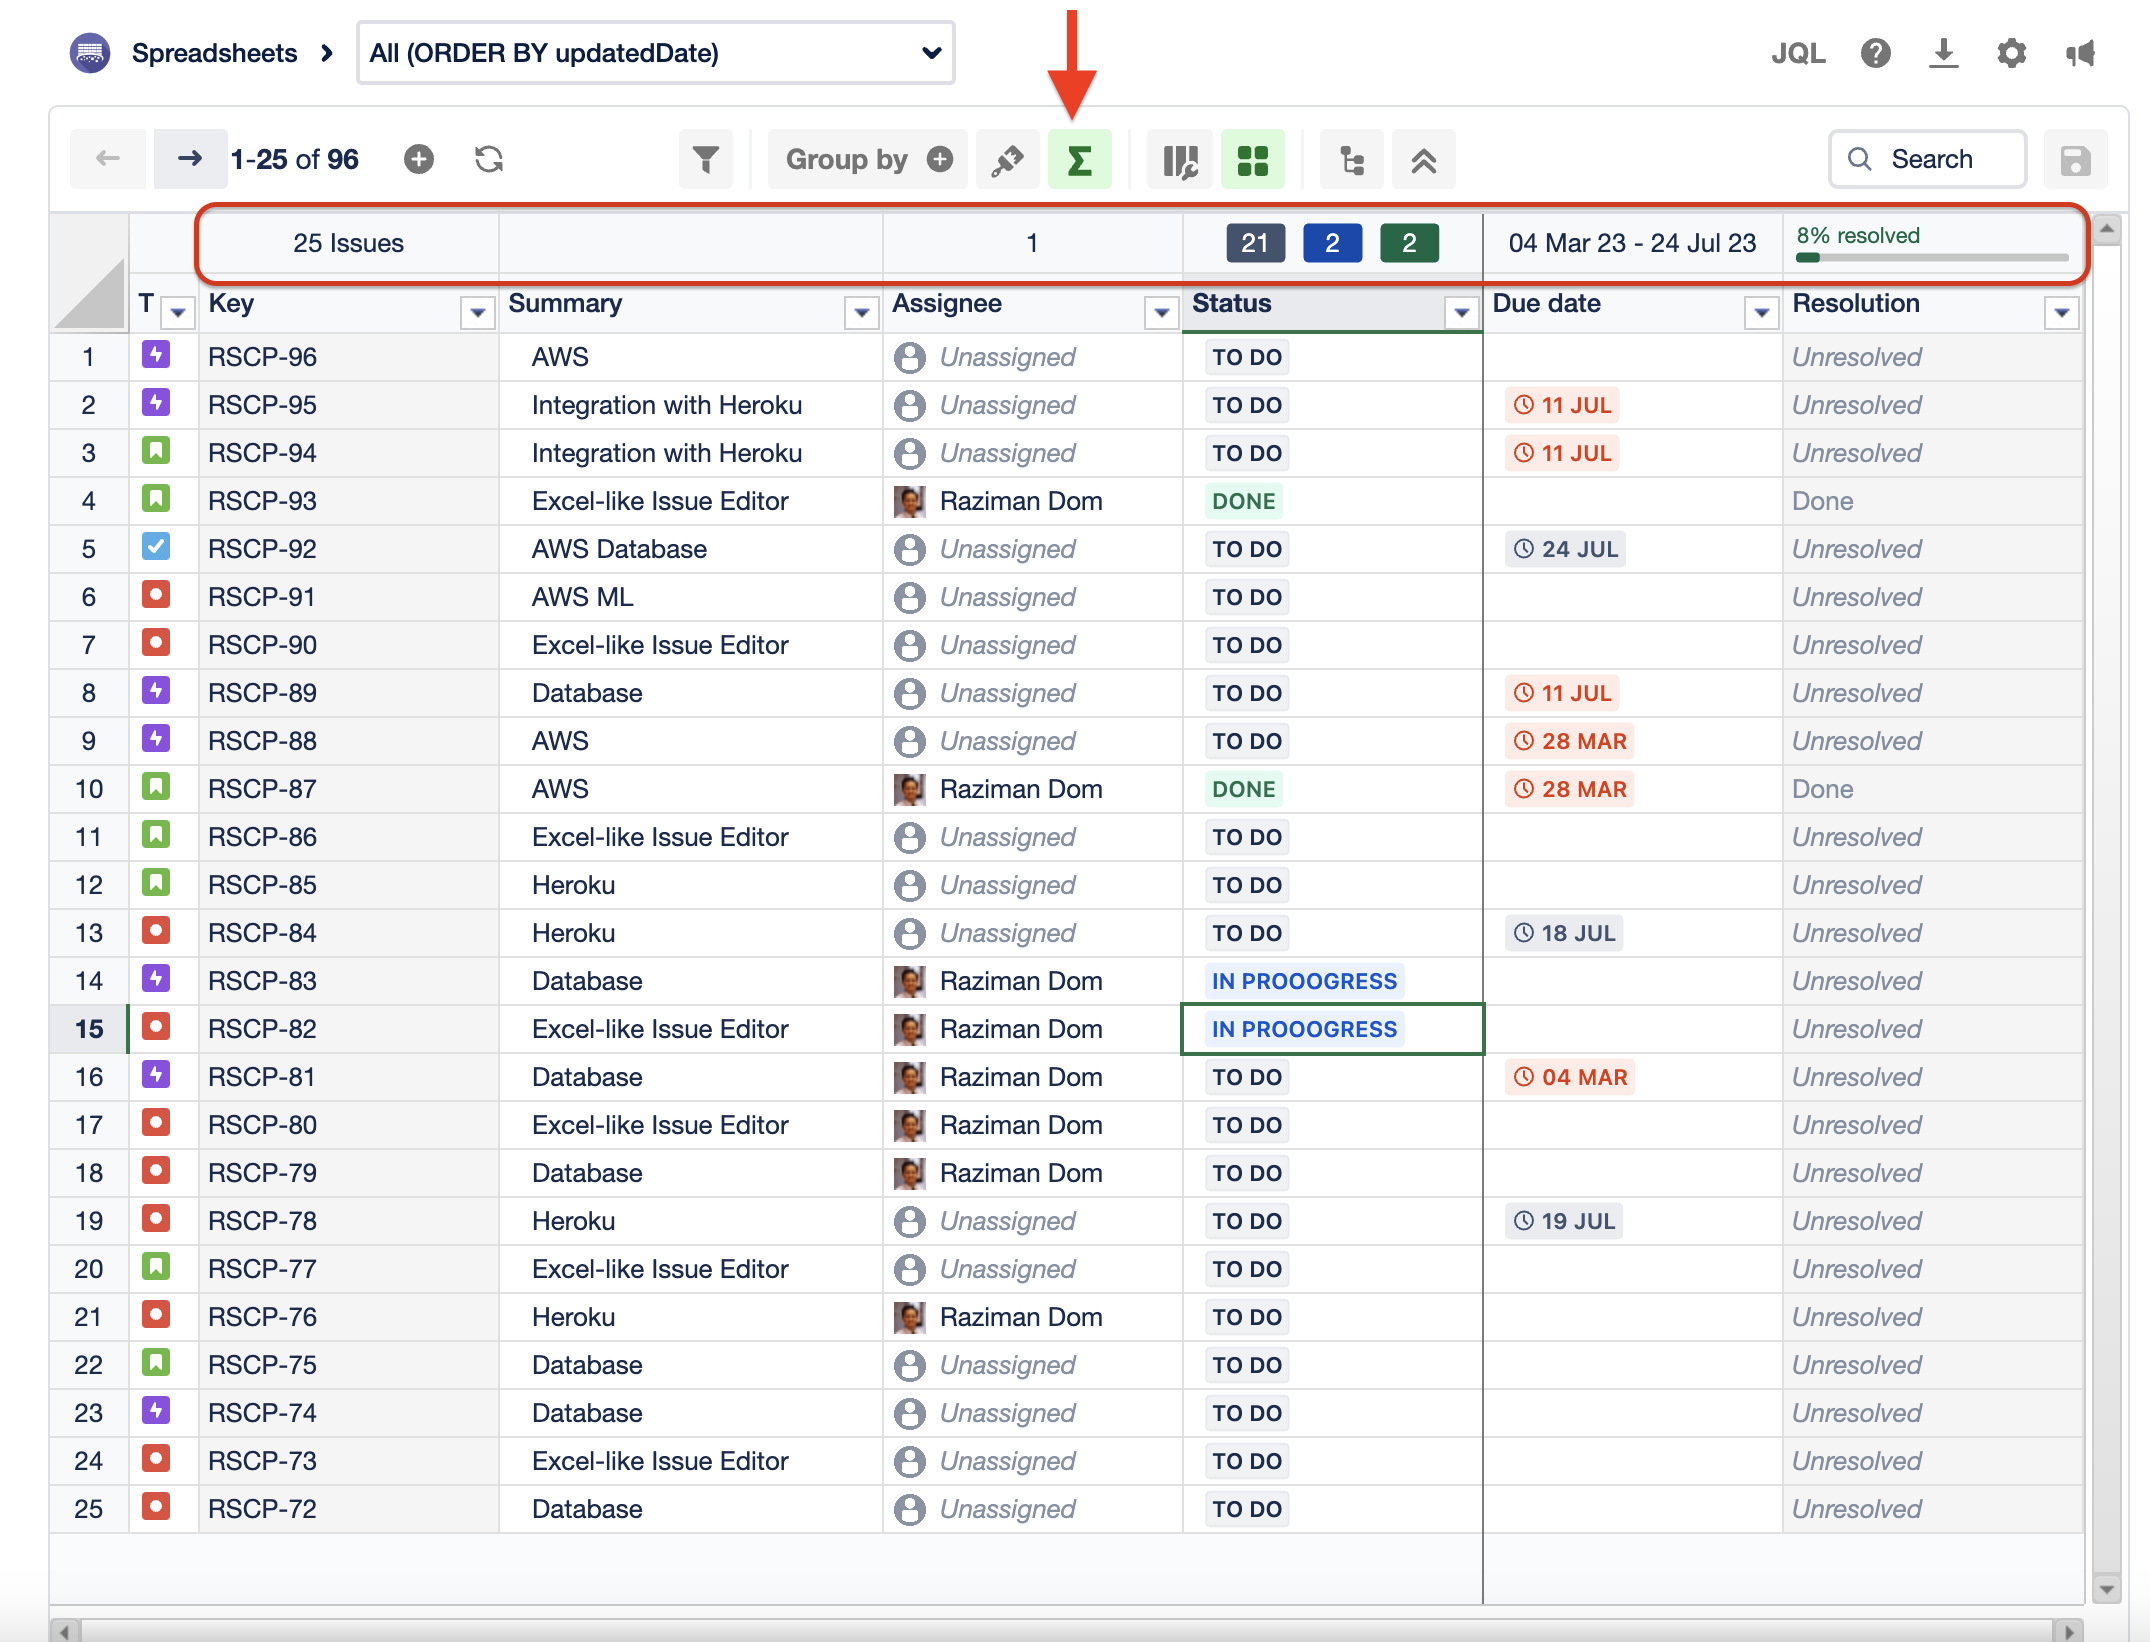Open the Status column filter dropdown
Viewport: 2150px width, 1642px height.
click(x=1461, y=313)
